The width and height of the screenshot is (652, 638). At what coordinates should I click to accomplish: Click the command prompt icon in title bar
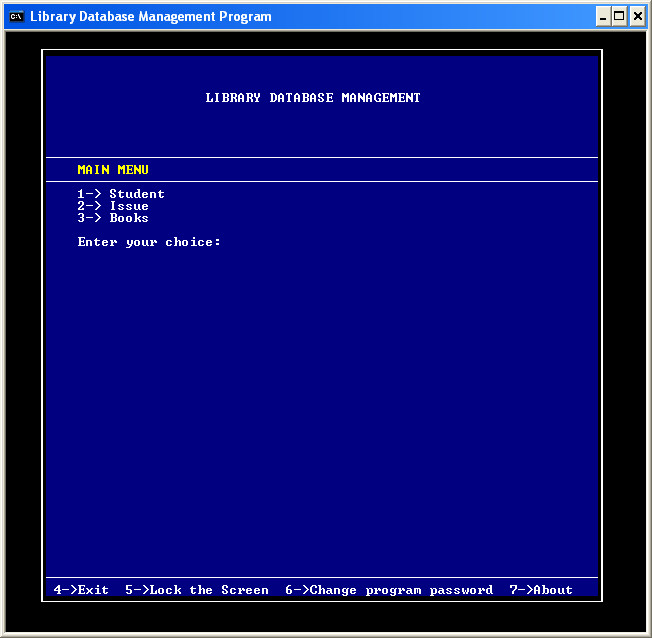(x=16, y=16)
